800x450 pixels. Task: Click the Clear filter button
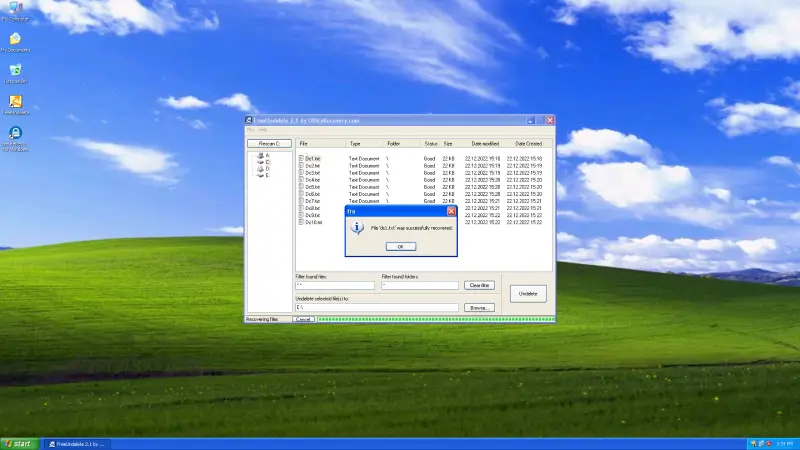479,285
